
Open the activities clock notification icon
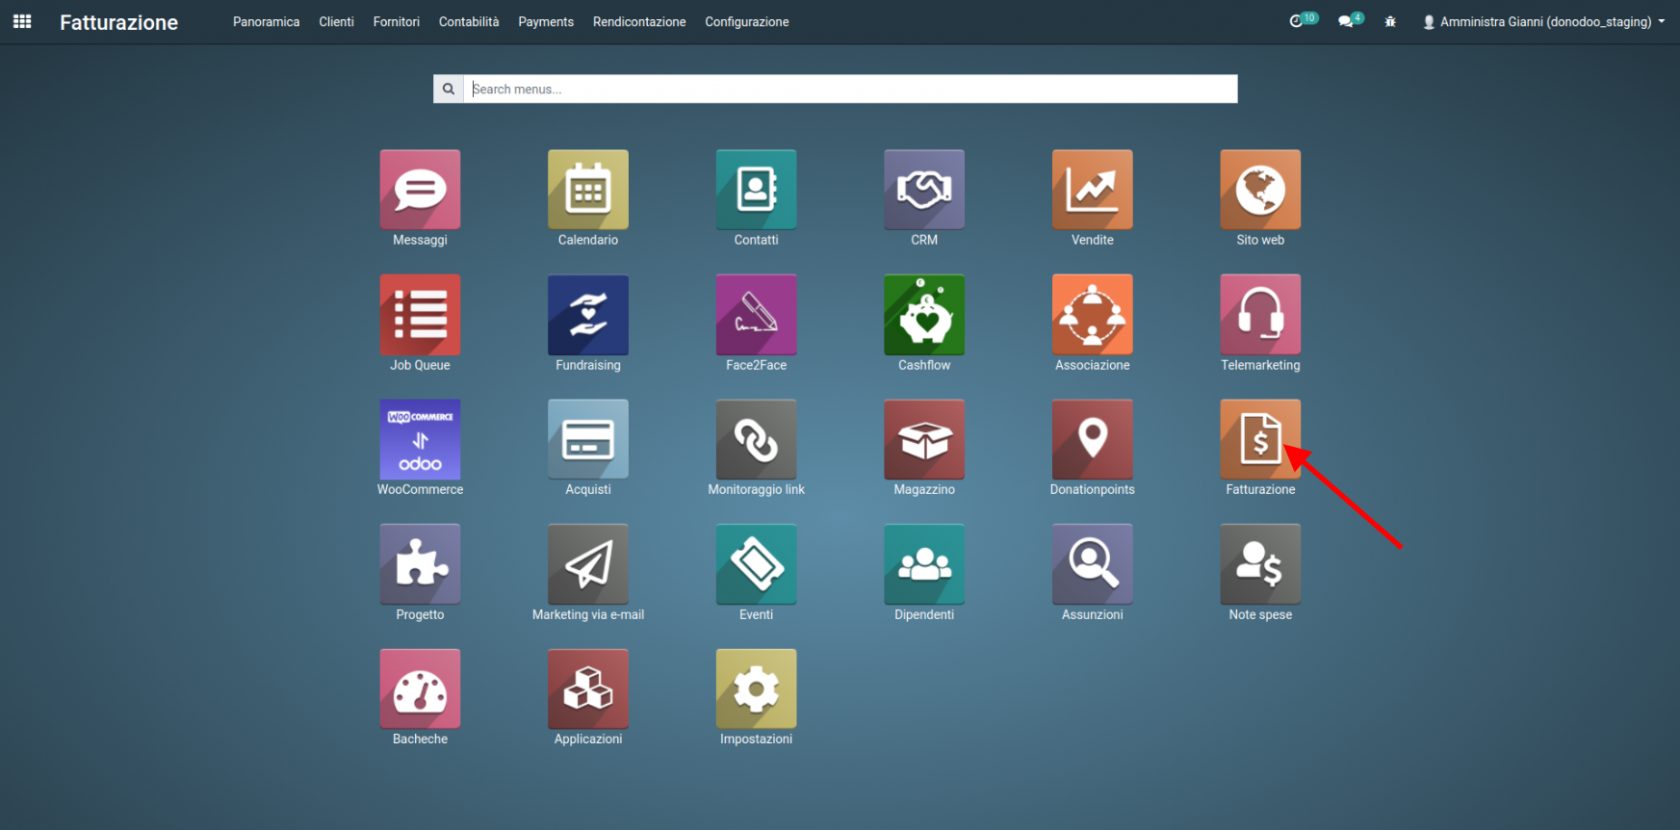1297,21
